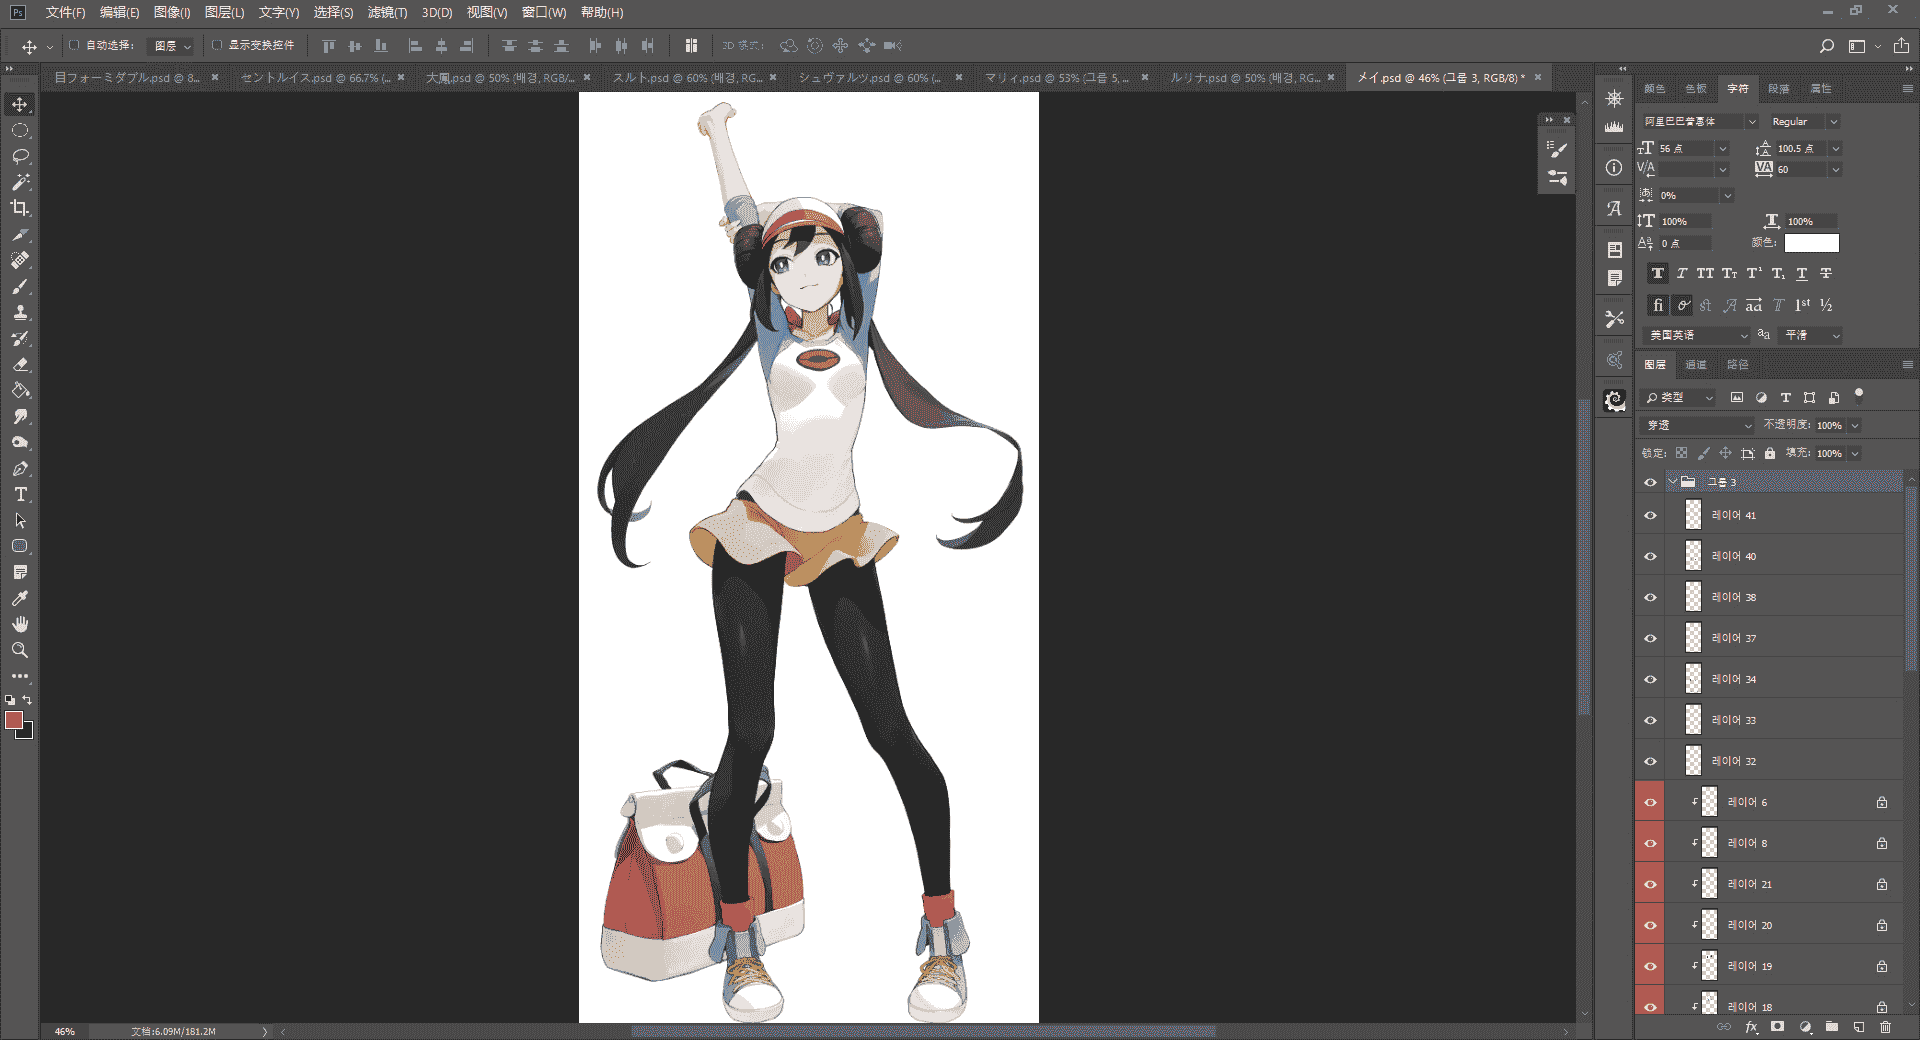1920x1040 pixels.
Task: Enable the 自动选择 checkbox
Action: (74, 45)
